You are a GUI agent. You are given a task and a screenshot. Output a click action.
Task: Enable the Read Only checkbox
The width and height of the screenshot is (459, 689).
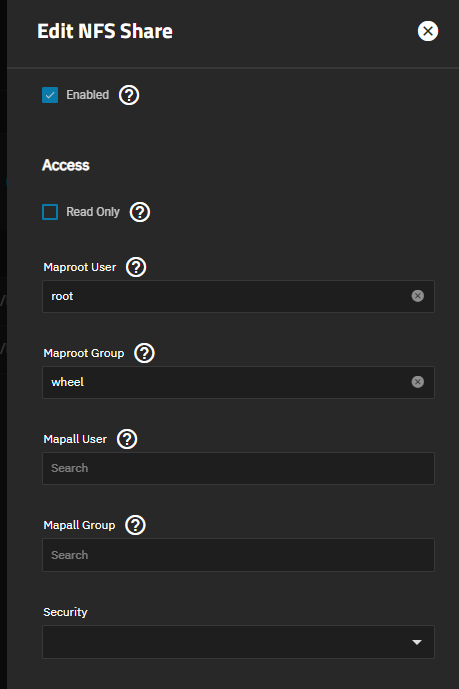[x=50, y=212]
